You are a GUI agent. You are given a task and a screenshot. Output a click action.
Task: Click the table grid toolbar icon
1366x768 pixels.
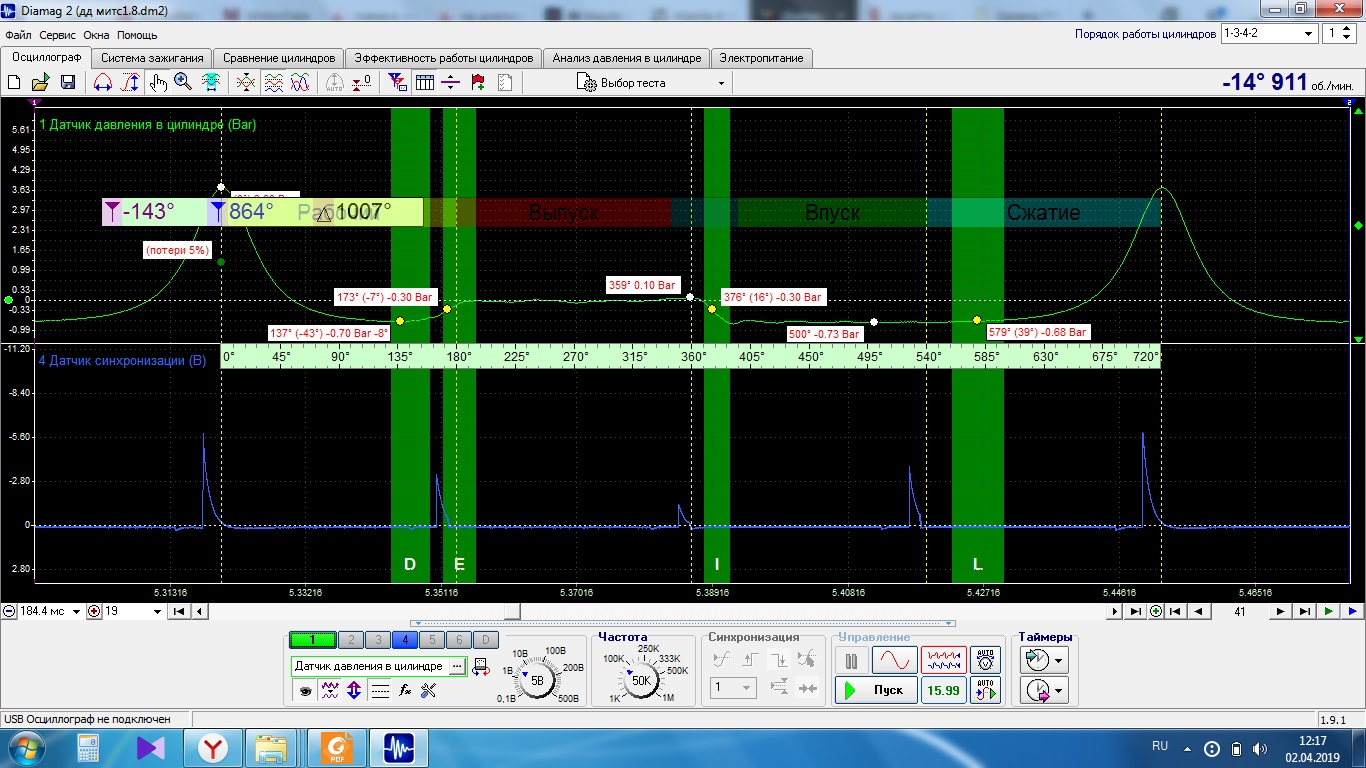pos(424,83)
